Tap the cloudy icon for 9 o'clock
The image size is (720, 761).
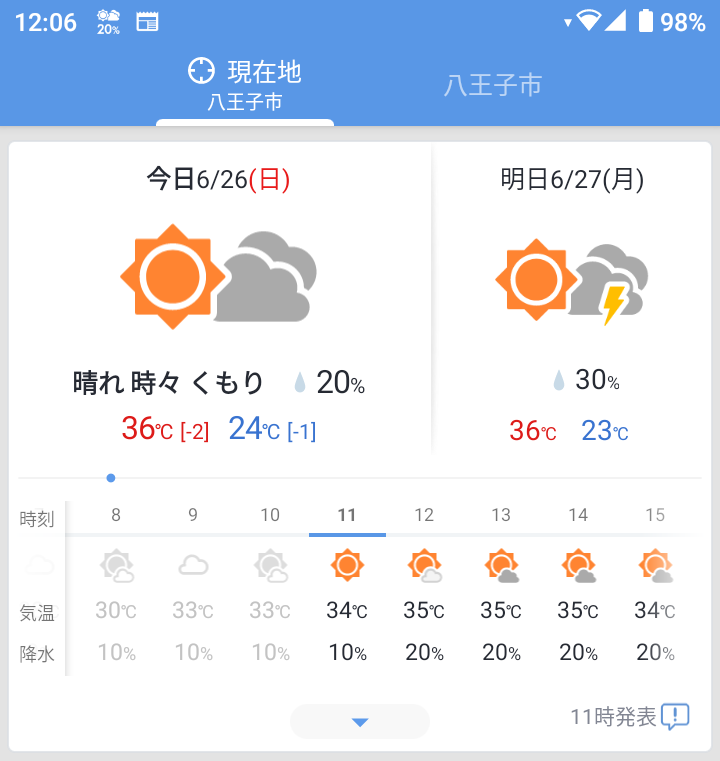point(193,566)
